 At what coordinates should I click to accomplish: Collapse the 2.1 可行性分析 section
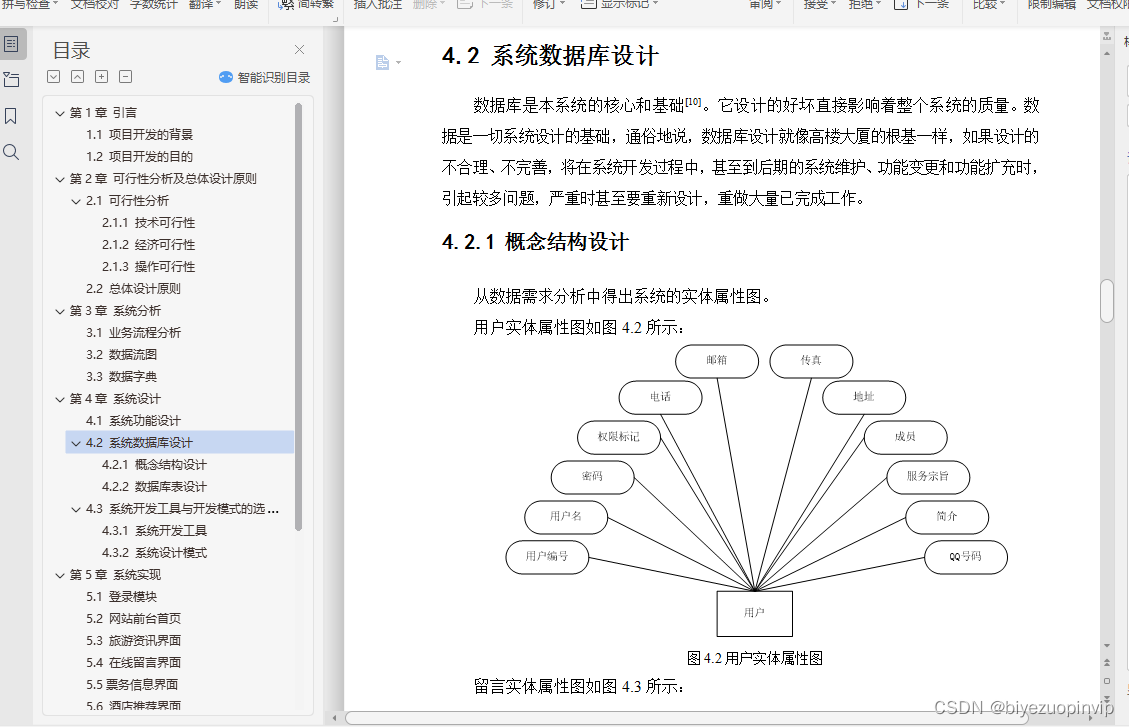tap(74, 200)
